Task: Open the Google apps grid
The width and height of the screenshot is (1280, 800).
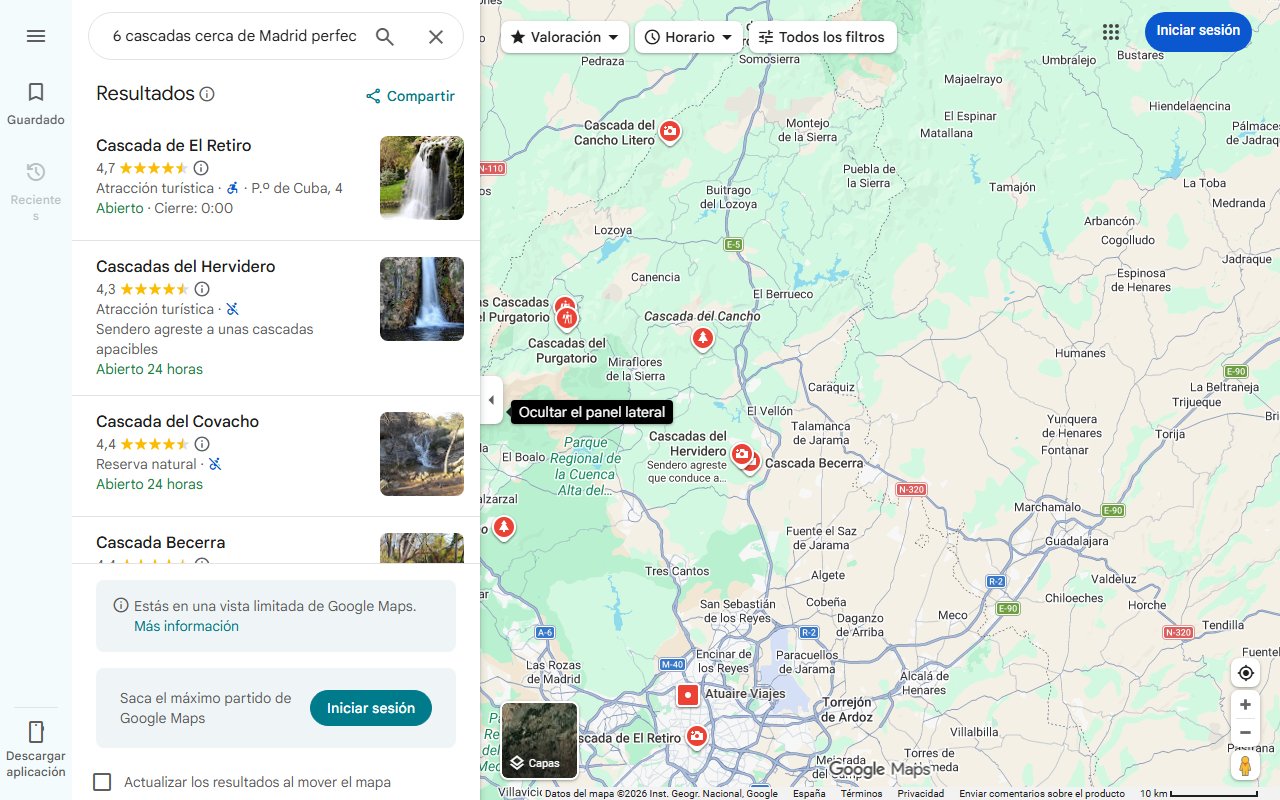Action: (1110, 31)
